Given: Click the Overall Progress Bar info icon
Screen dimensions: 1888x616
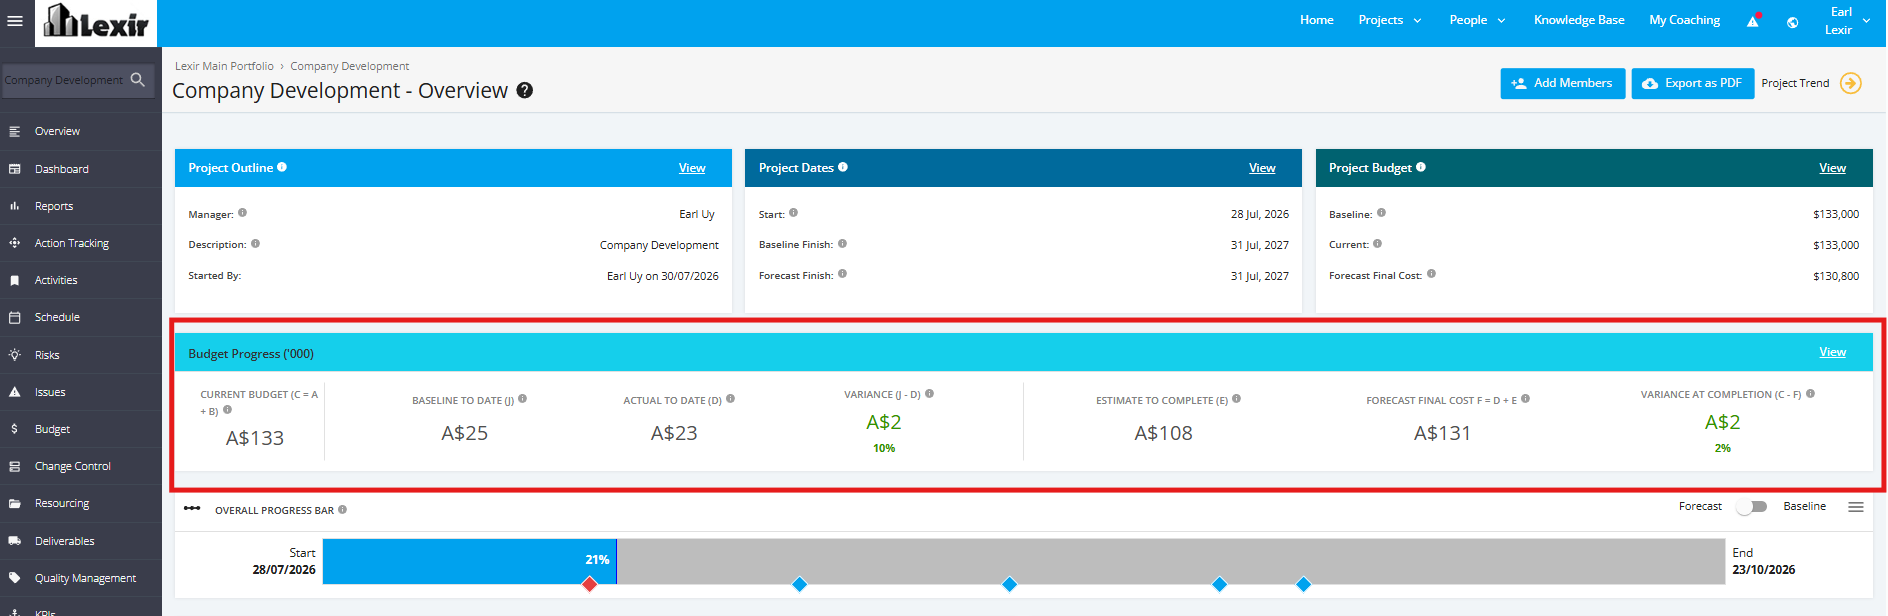Looking at the screenshot, I should [342, 509].
